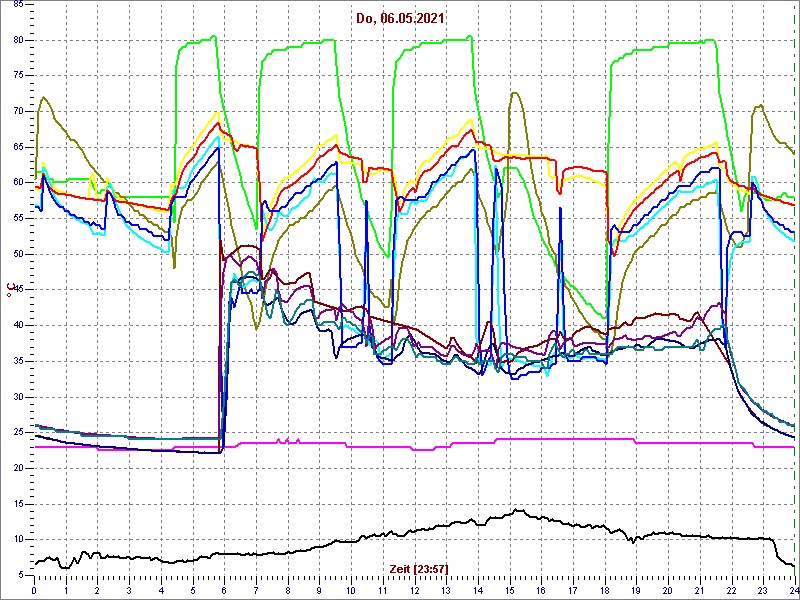Select the '5' on the temperature axis
This screenshot has width=800, height=600.
[x=20, y=576]
